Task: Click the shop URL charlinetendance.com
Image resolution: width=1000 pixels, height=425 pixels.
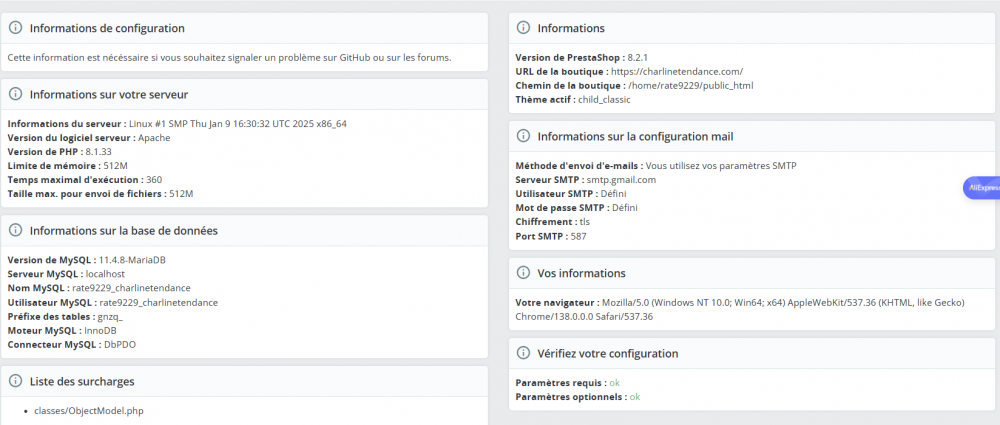Action: [676, 72]
